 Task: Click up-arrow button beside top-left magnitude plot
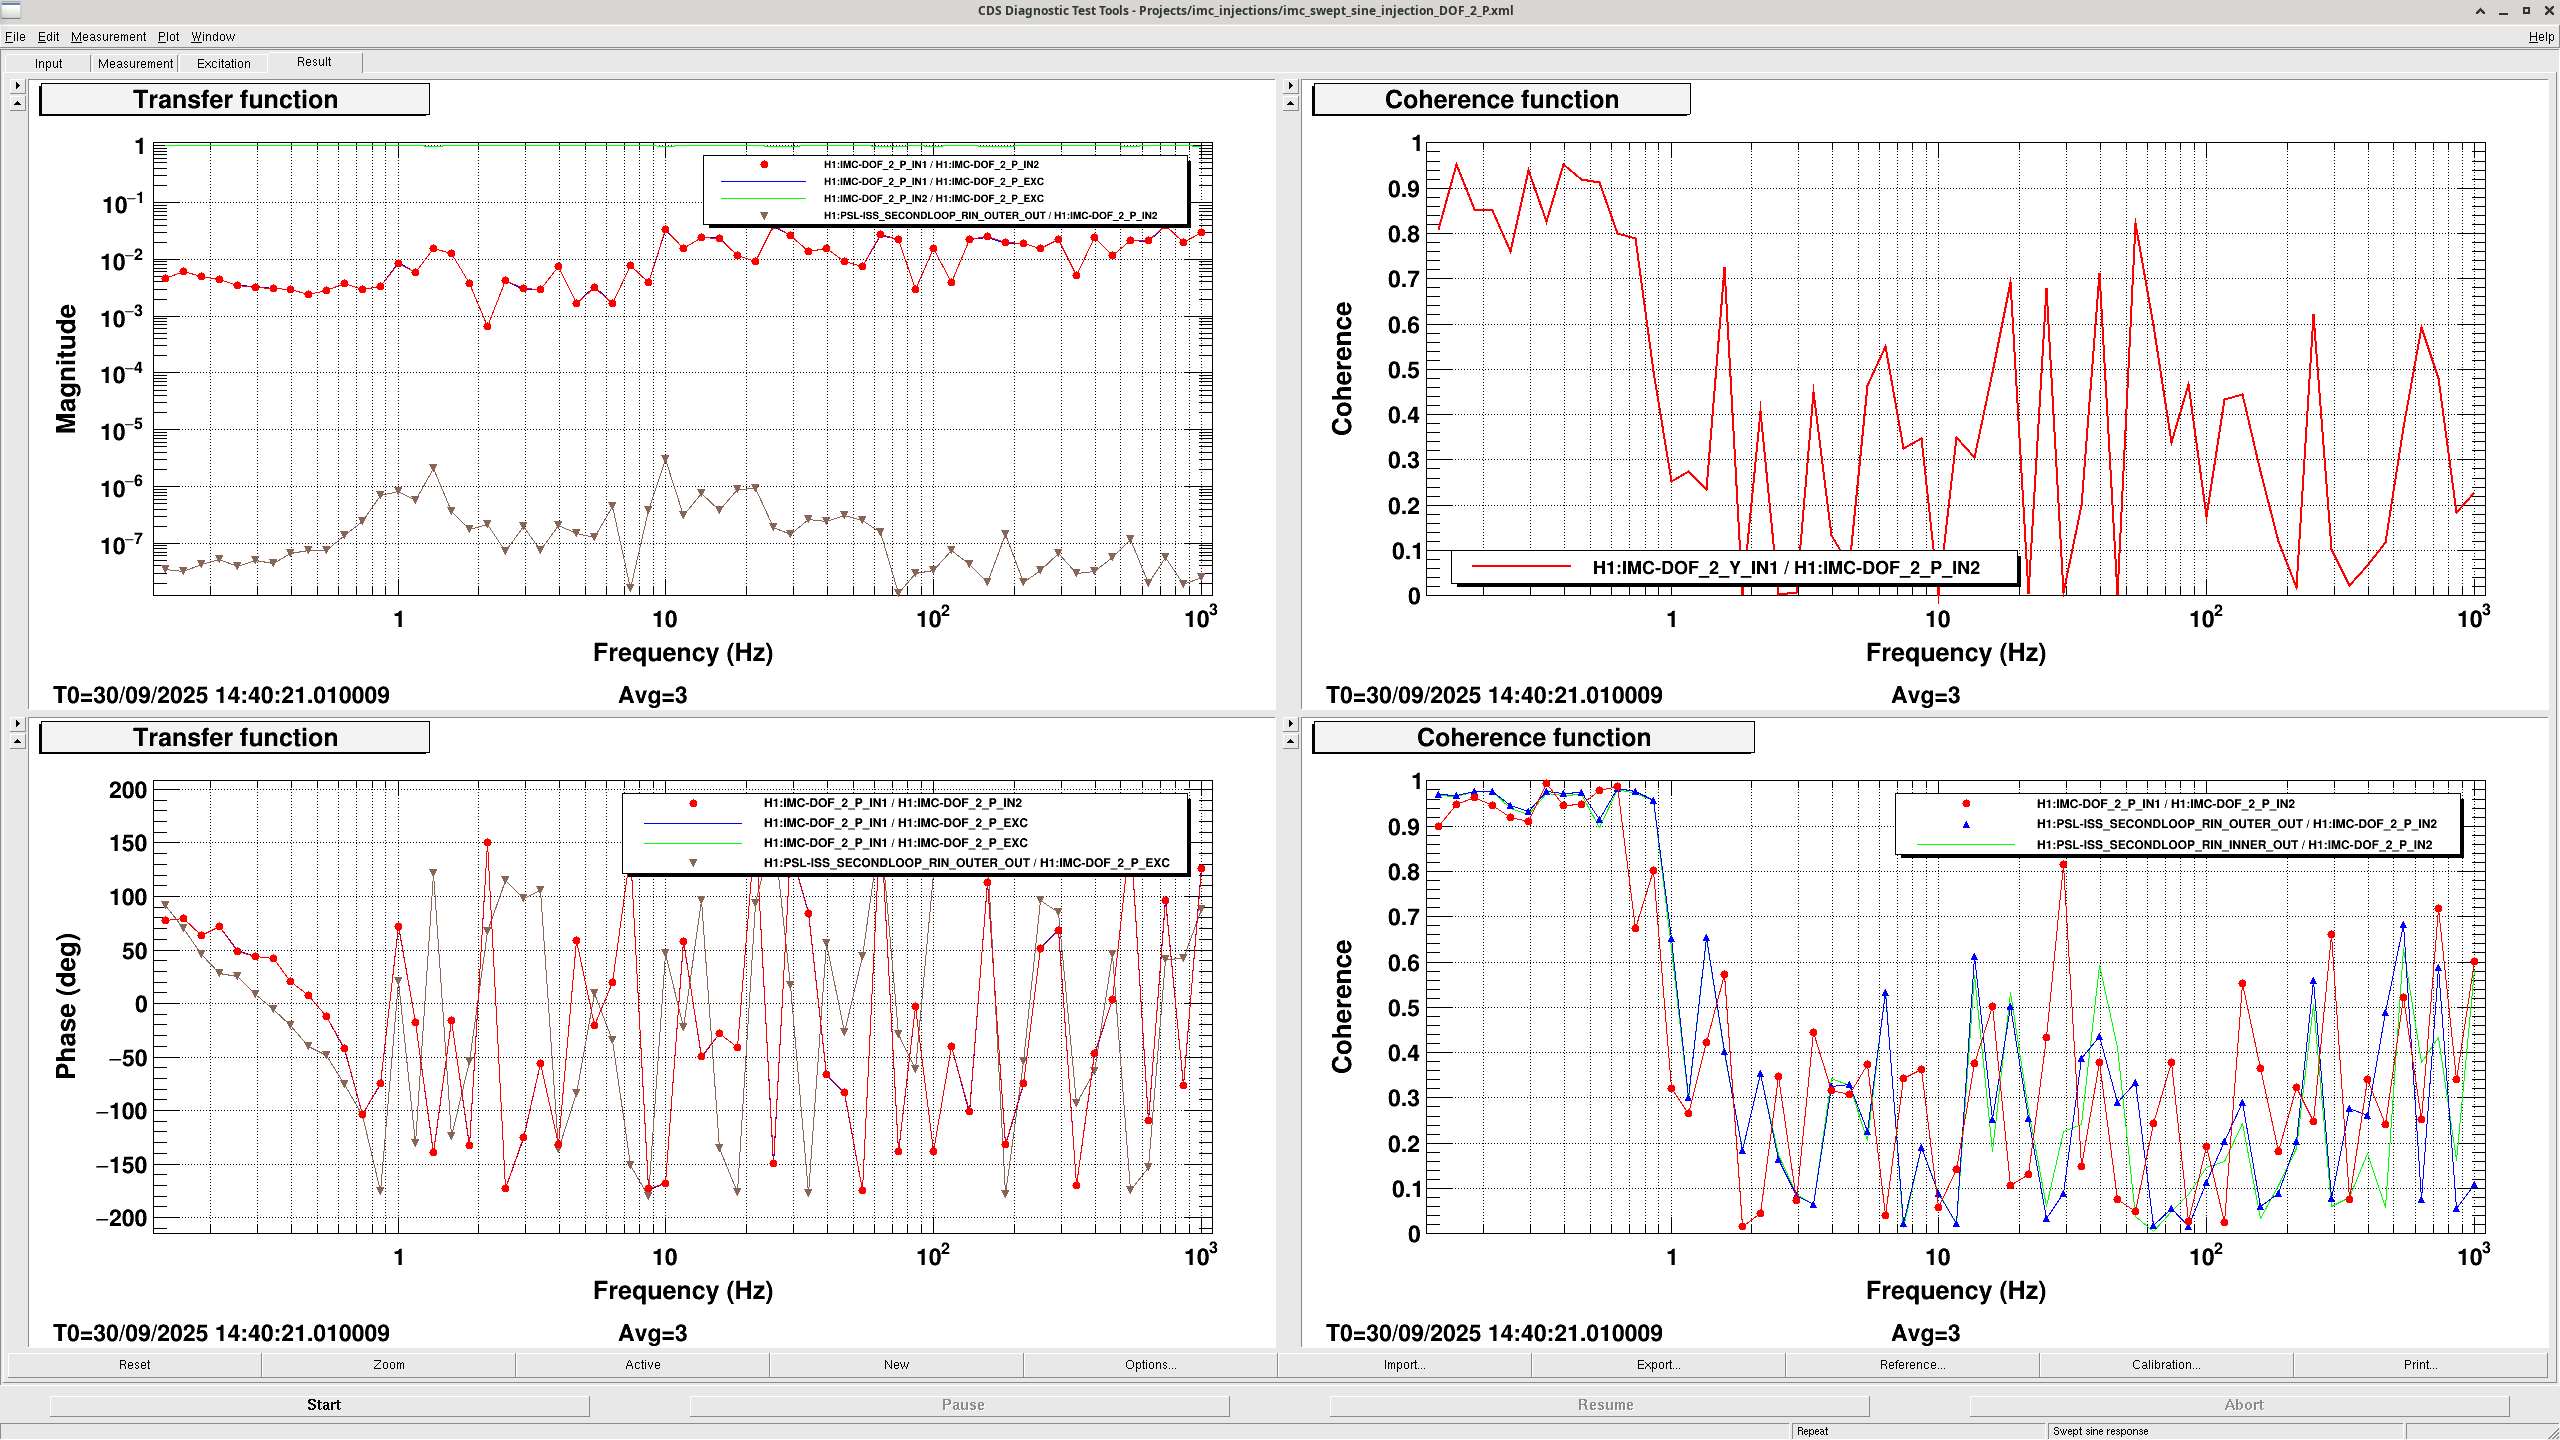point(17,104)
